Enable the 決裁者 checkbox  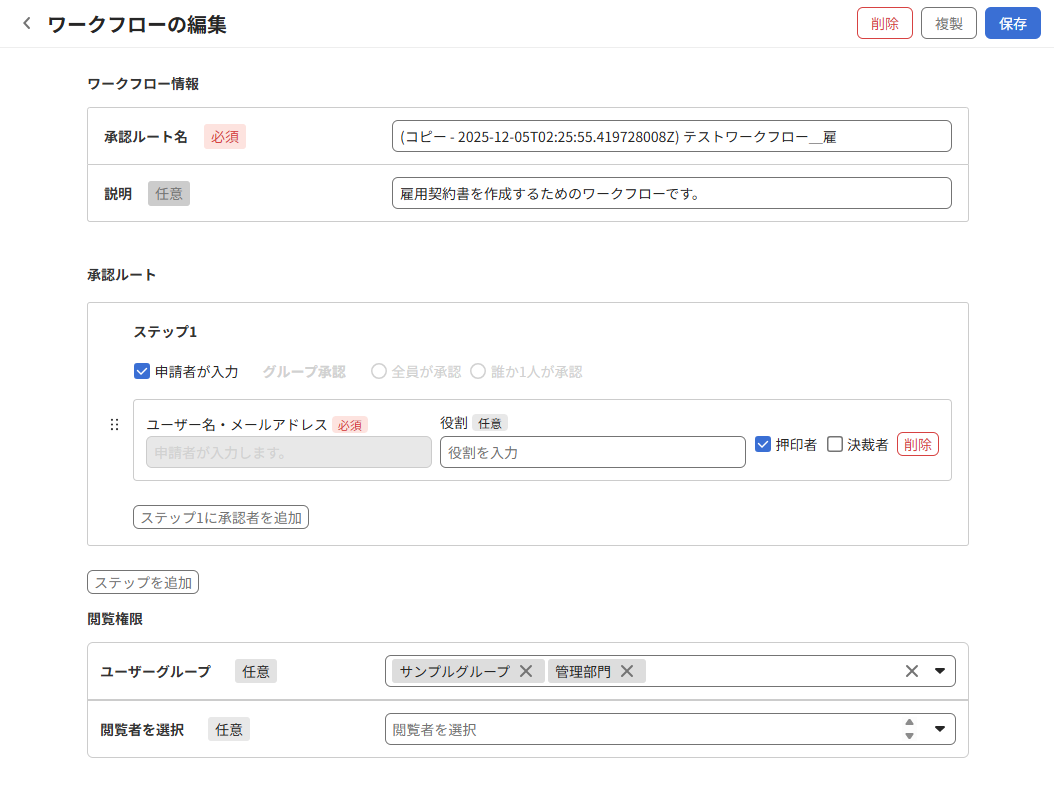point(835,444)
